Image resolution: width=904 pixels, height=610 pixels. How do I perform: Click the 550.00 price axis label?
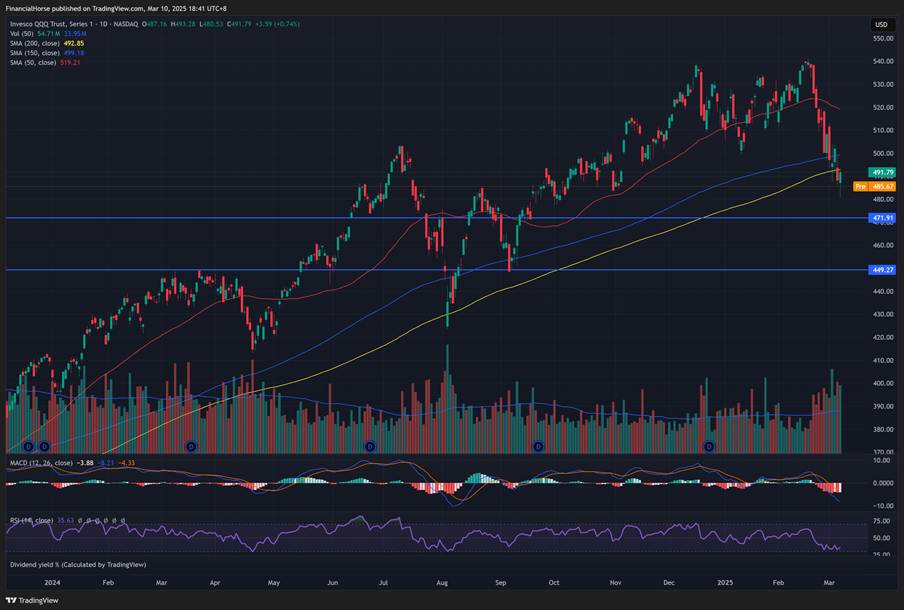click(883, 39)
